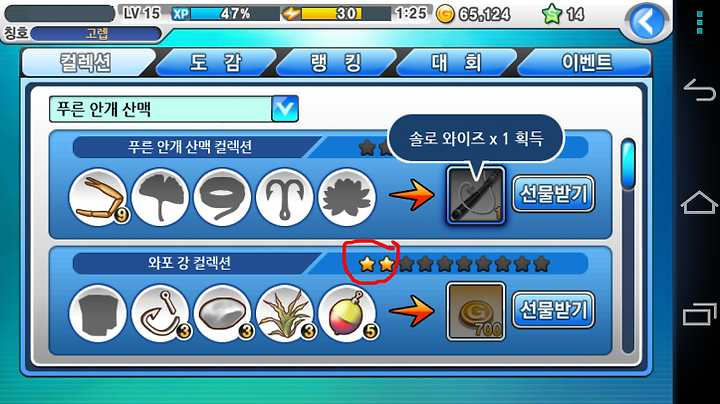Viewport: 720px width, 404px height.
Task: Tap the lotus flower silhouette item
Action: coord(347,196)
